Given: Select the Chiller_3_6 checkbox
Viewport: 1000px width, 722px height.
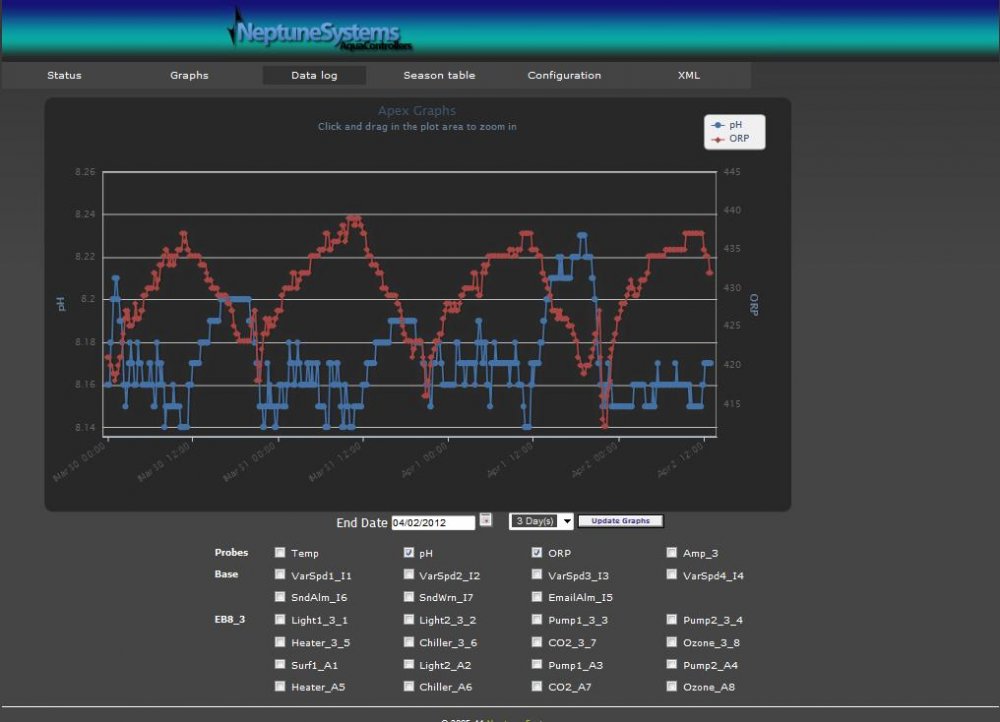Looking at the screenshot, I should coord(409,642).
